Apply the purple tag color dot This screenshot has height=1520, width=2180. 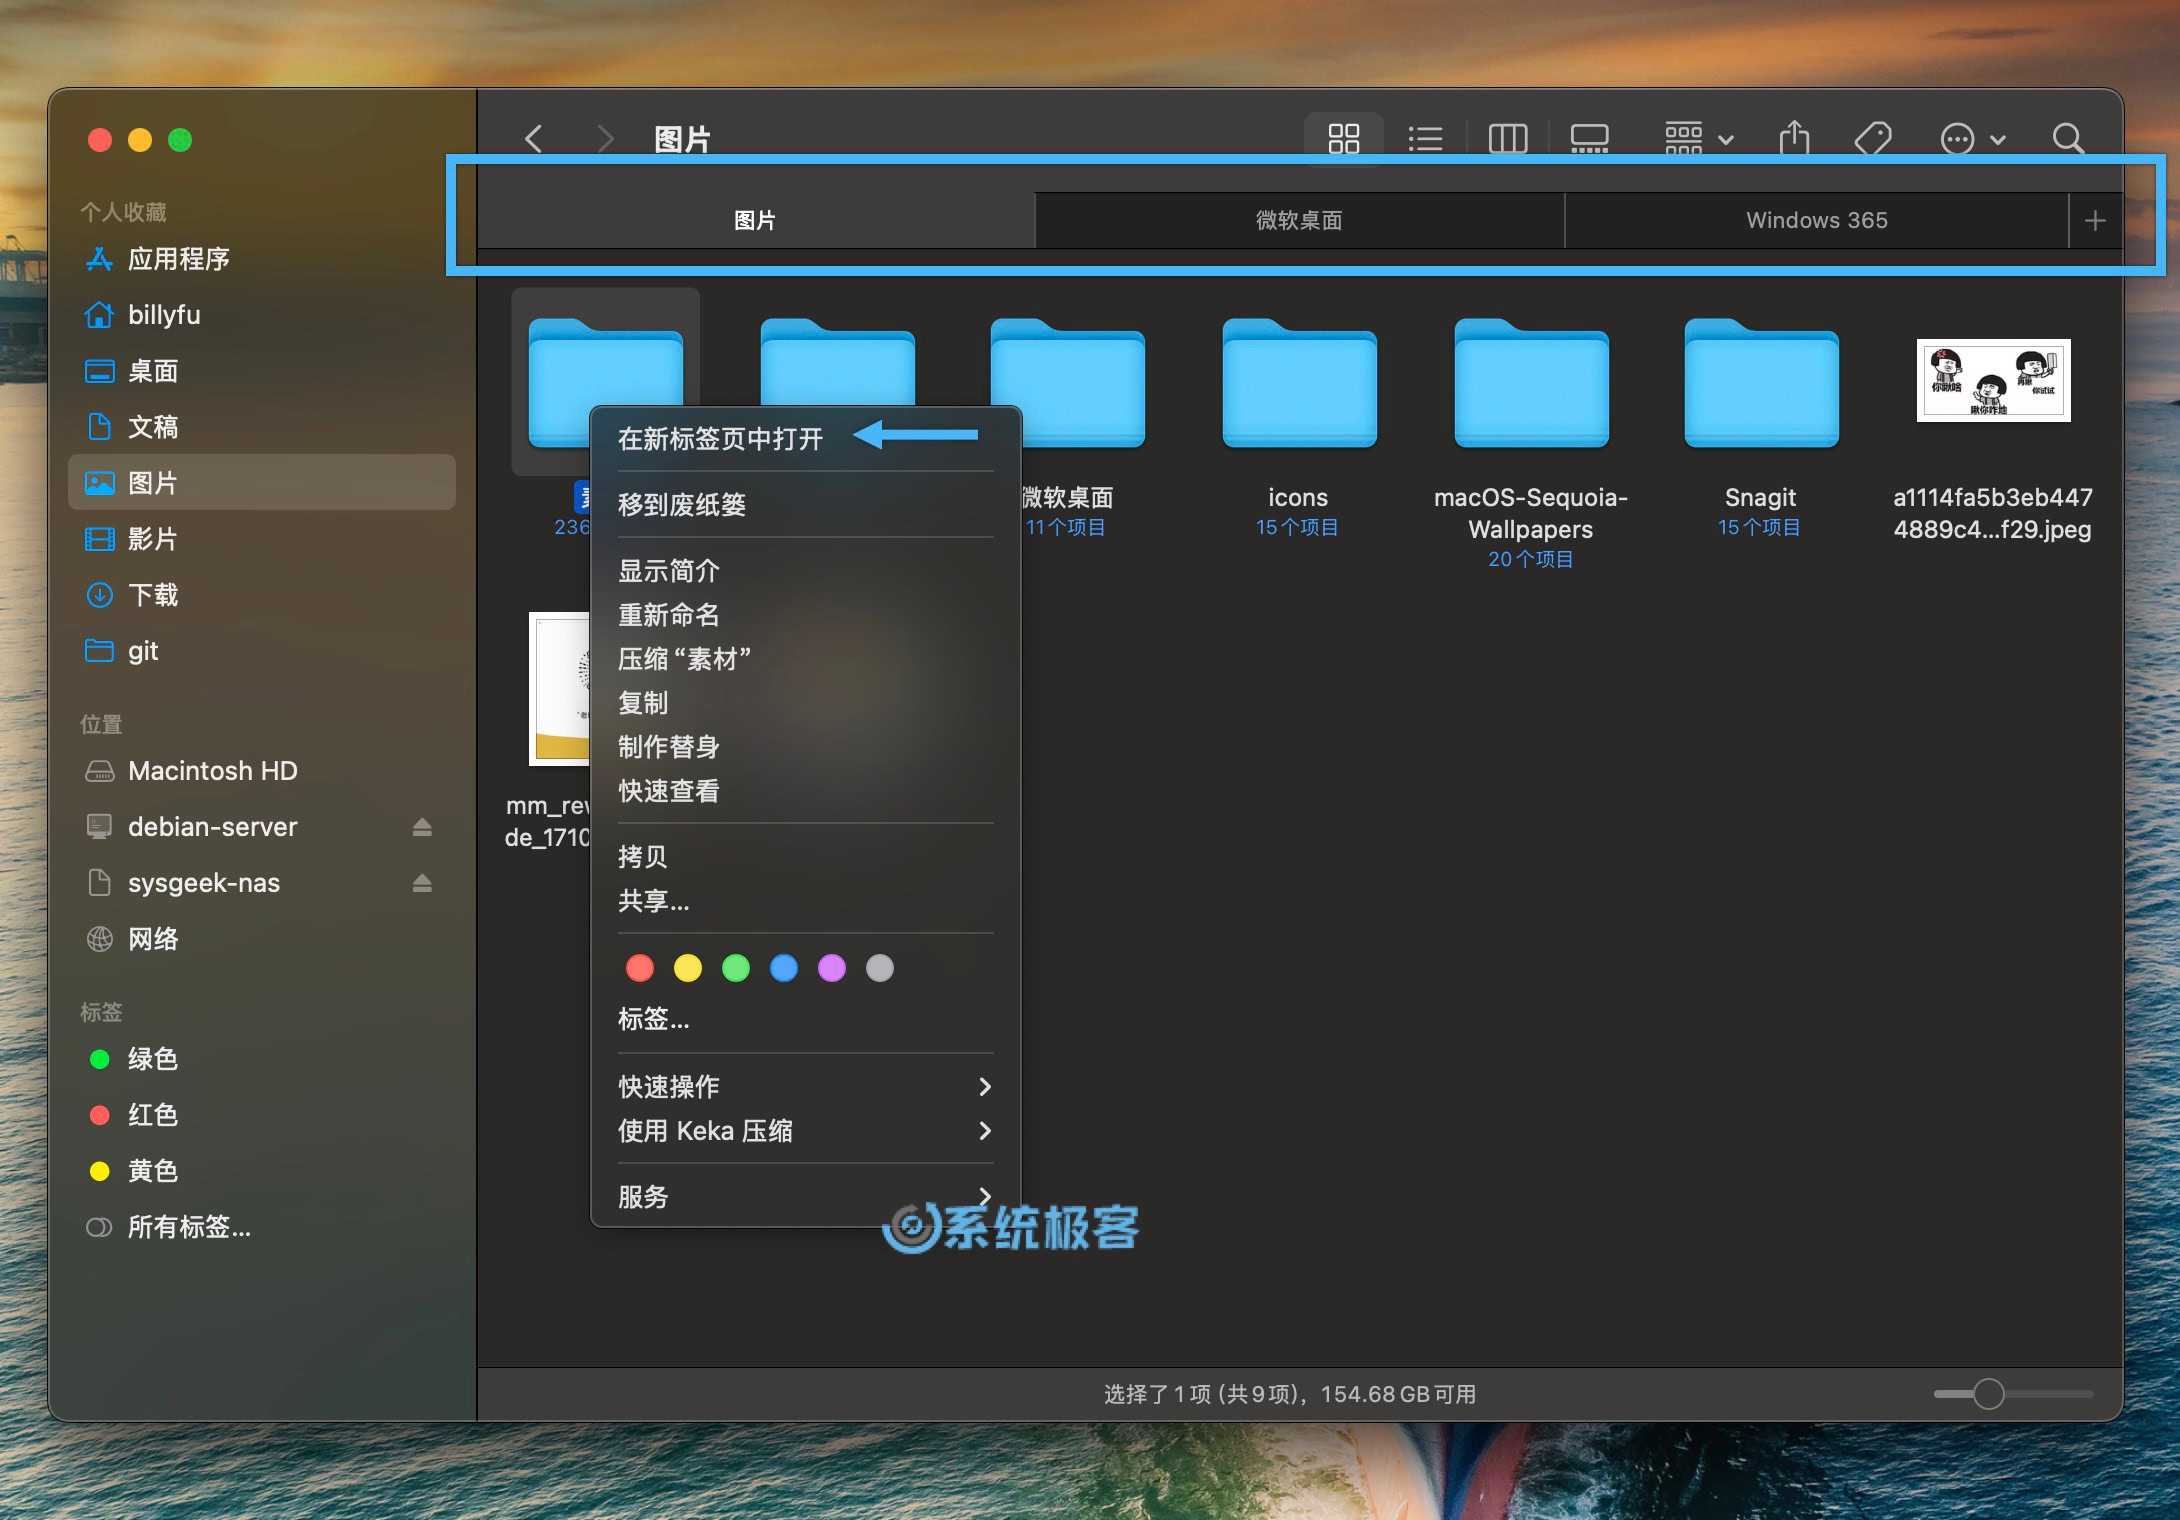tap(832, 968)
